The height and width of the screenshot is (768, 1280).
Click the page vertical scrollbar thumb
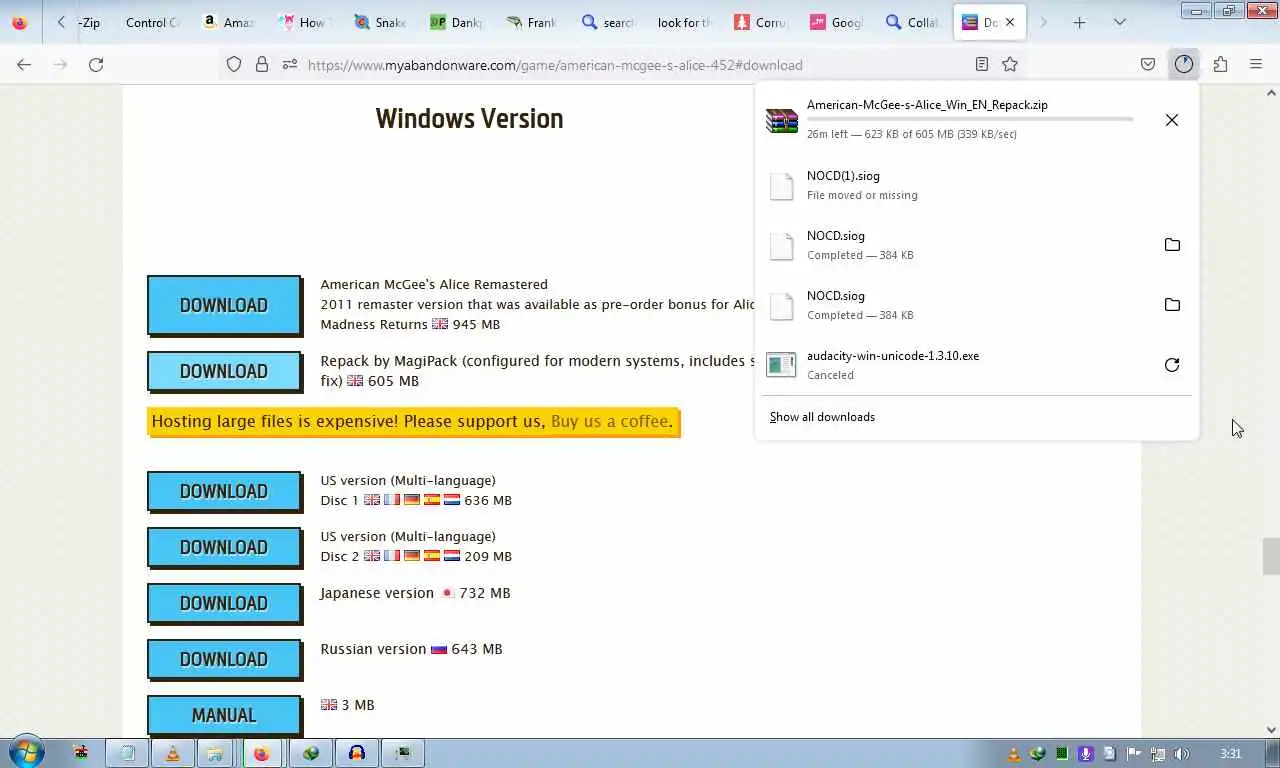pos(1271,556)
